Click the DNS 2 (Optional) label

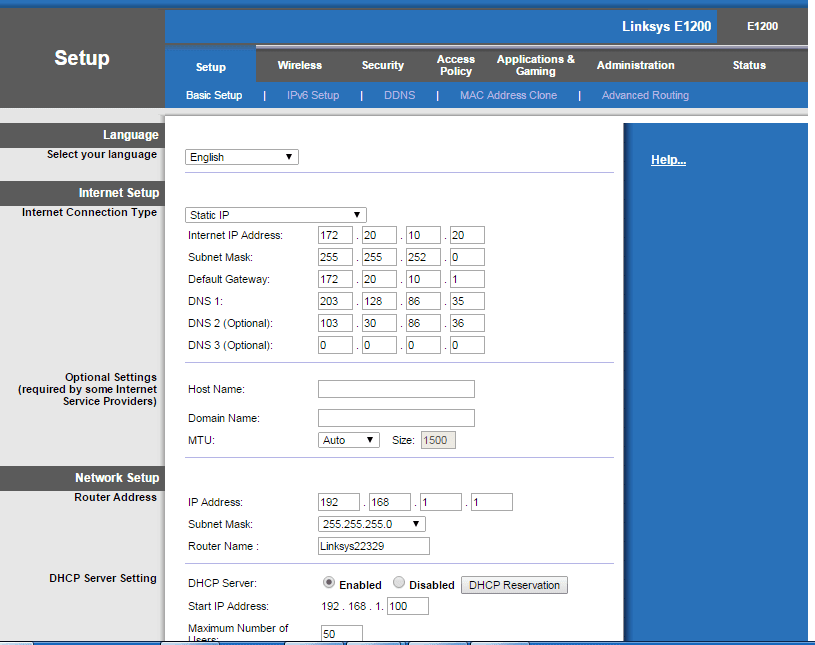(230, 323)
